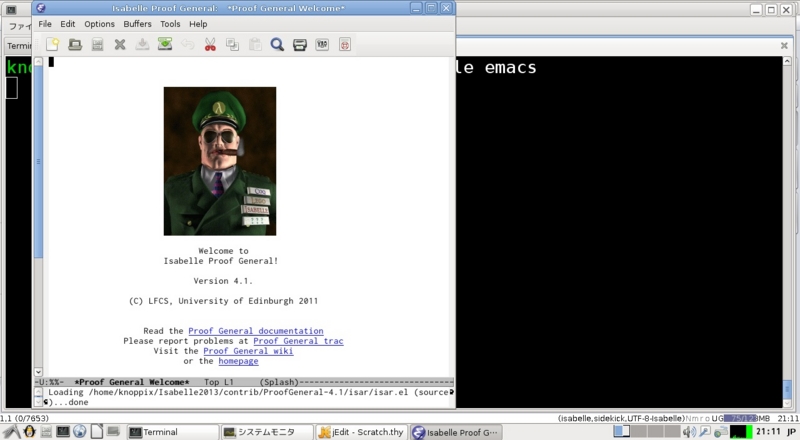800x440 pixels.
Task: Switch to システムモニタ taskbar button
Action: coord(267,432)
